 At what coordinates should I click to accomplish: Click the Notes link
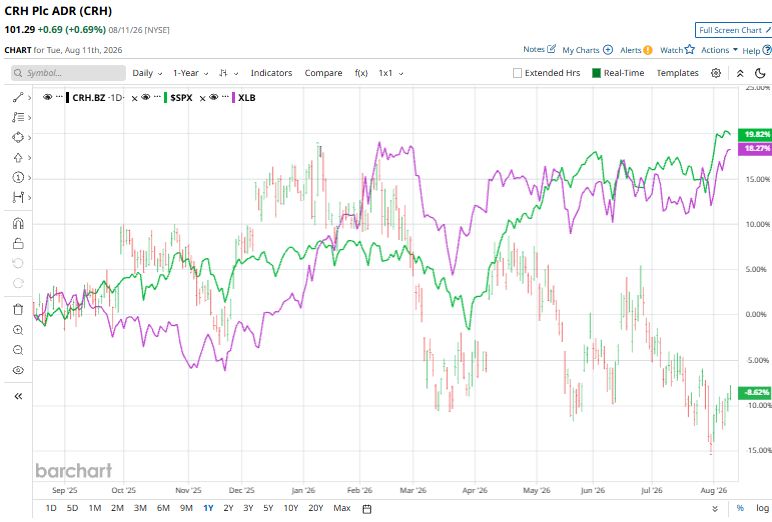(534, 49)
